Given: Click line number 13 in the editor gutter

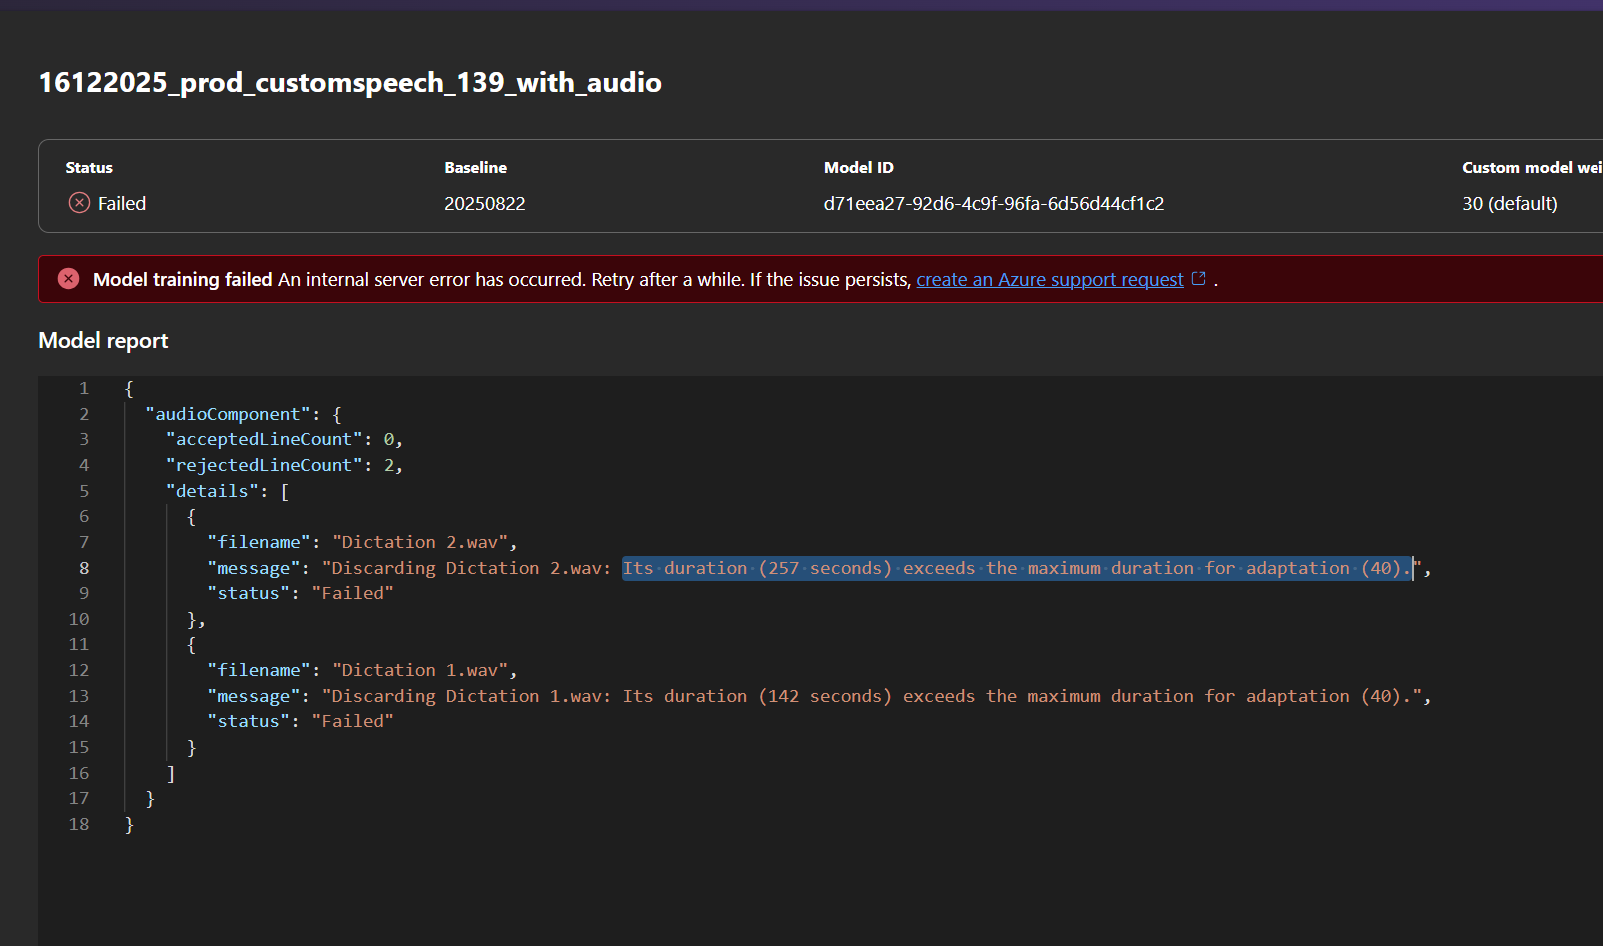Looking at the screenshot, I should 79,696.
